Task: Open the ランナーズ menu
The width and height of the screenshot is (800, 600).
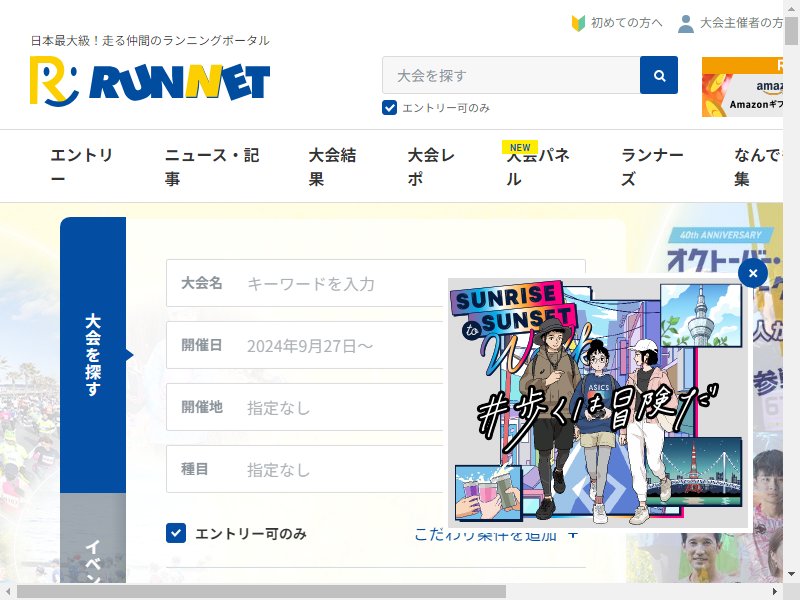Action: (x=652, y=166)
